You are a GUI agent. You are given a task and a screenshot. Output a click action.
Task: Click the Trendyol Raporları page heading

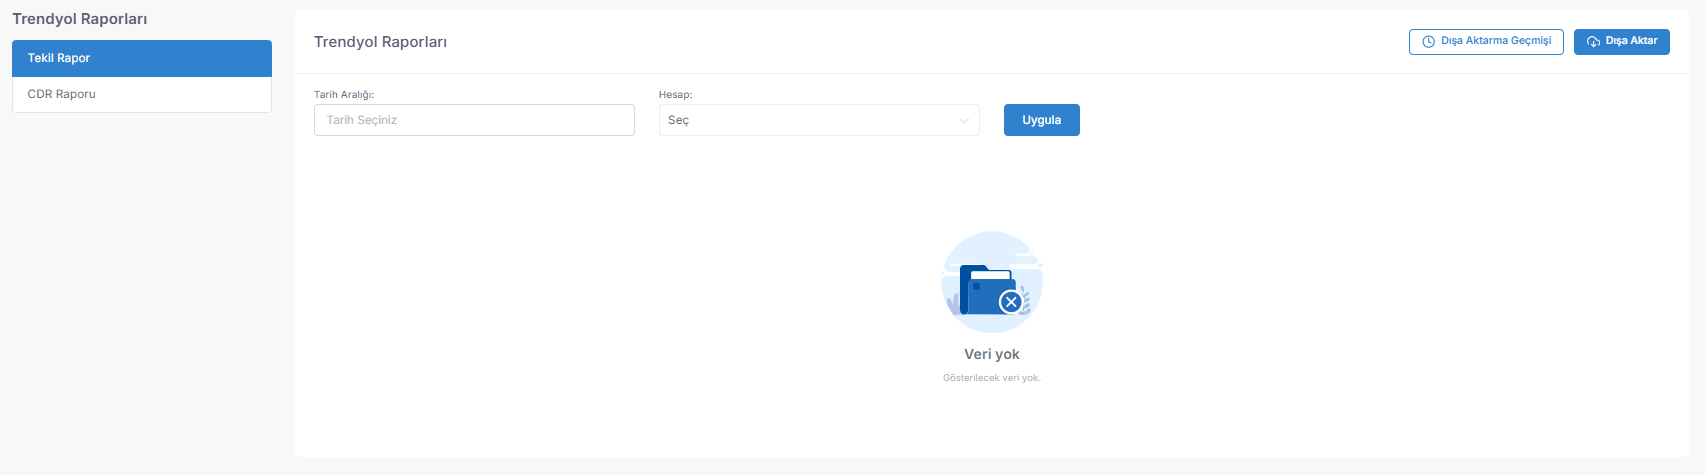(380, 42)
